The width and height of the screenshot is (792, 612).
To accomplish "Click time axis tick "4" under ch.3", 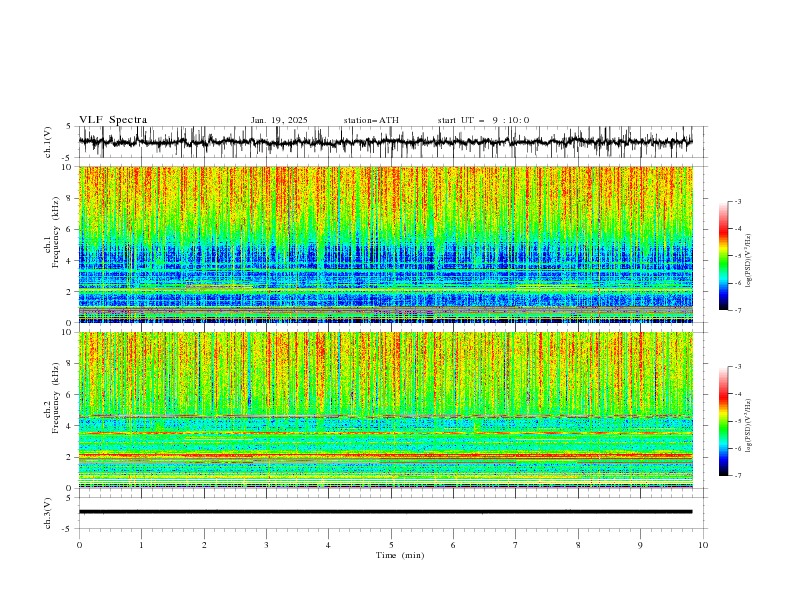I will pos(328,545).
